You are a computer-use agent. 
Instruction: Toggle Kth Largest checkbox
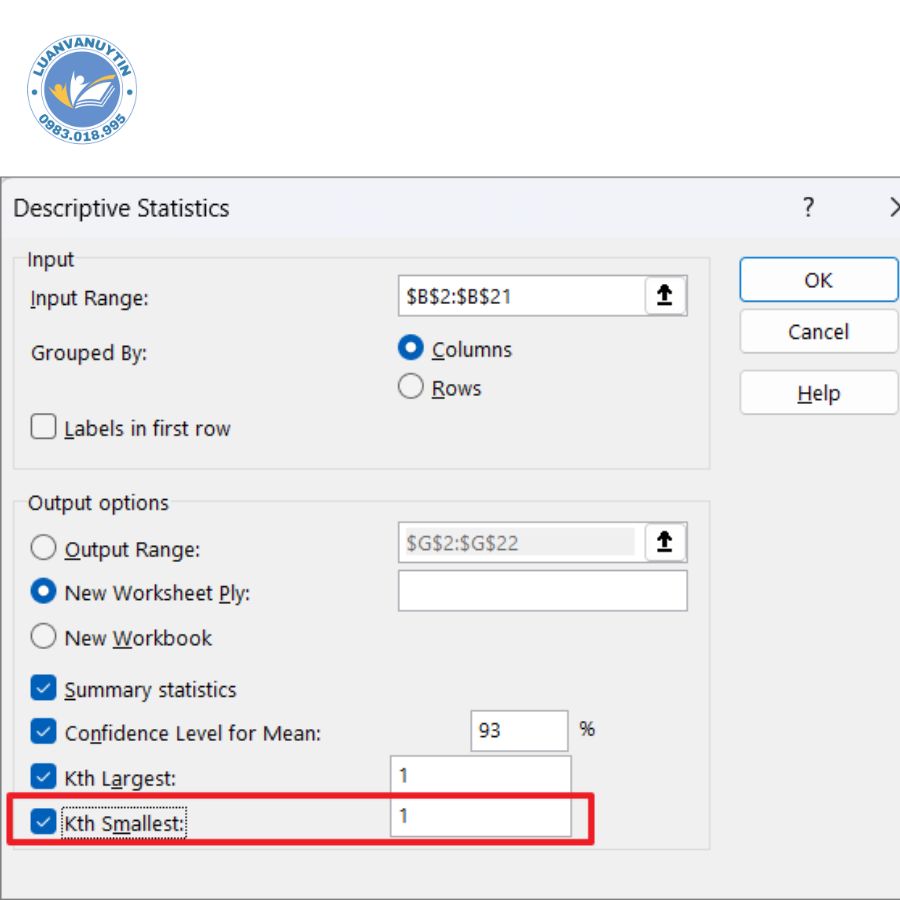[x=44, y=776]
